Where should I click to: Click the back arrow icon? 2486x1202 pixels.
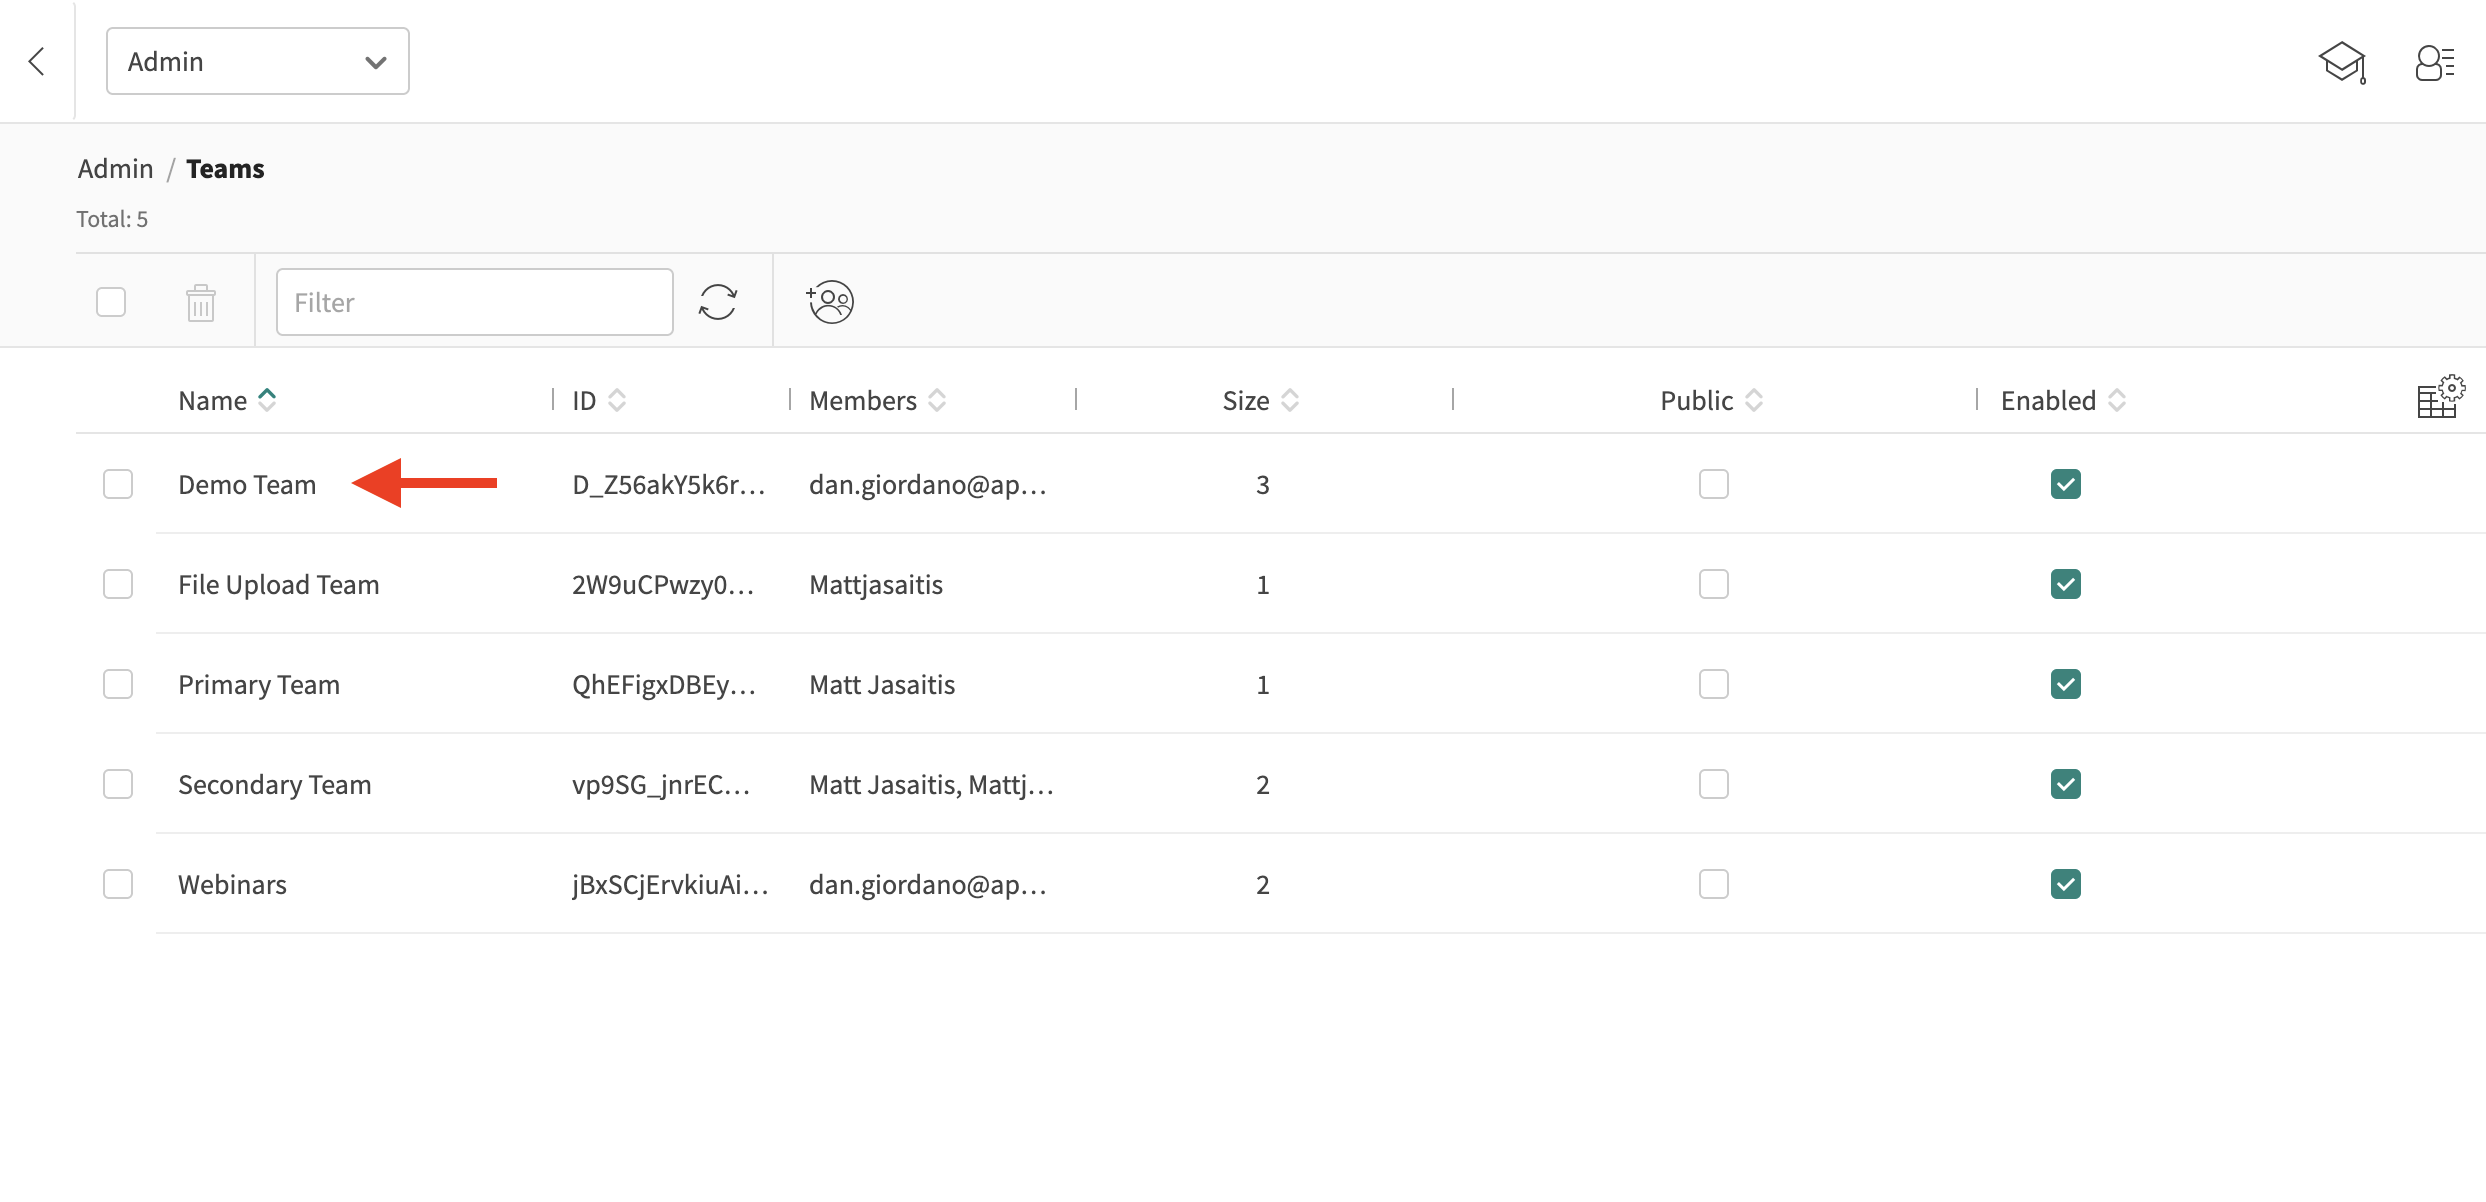pyautogui.click(x=37, y=62)
